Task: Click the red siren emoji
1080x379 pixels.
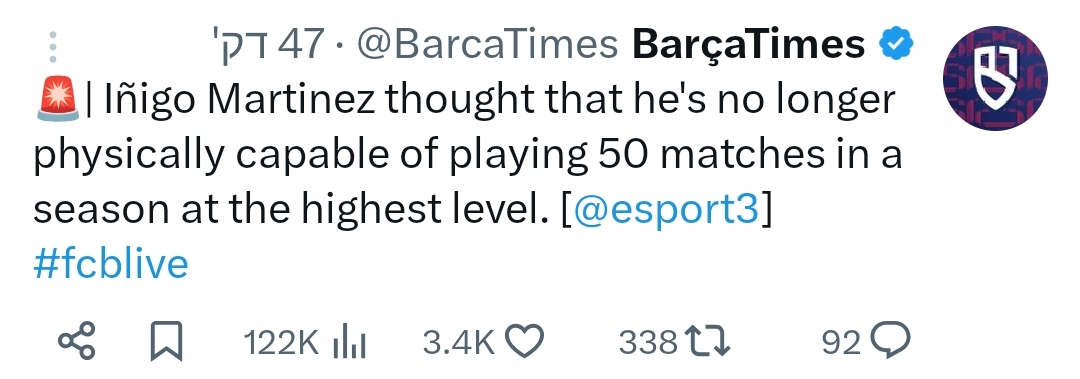Action: tap(58, 101)
